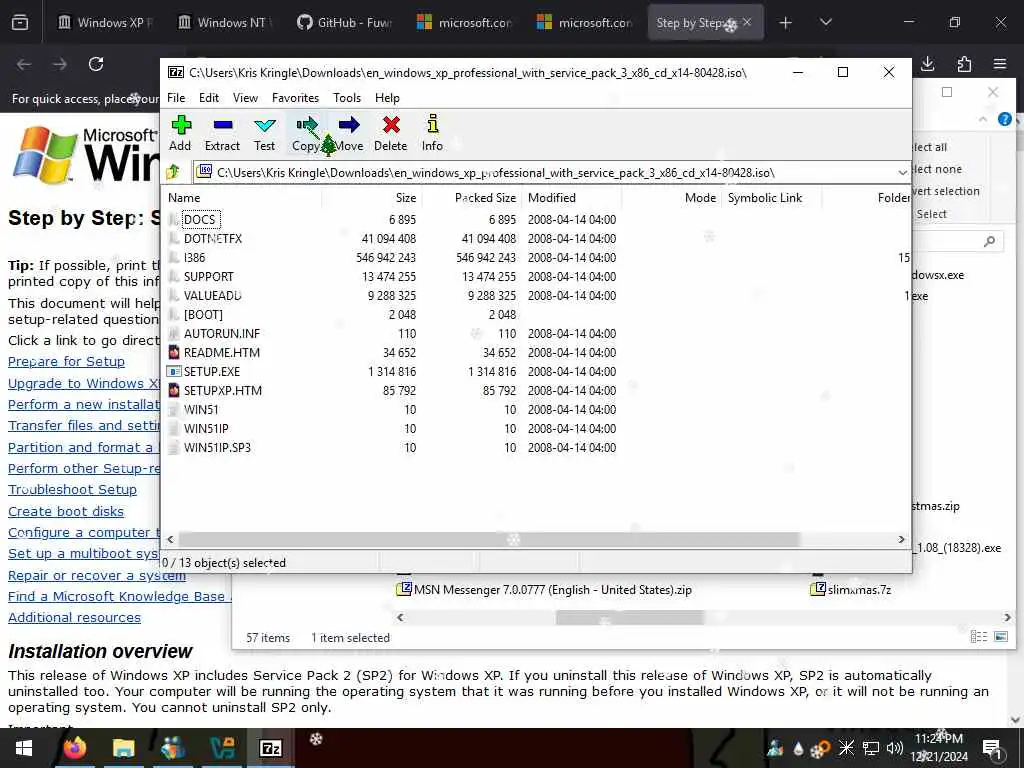The height and width of the screenshot is (768, 1024).
Task: Open the Troubleshoot Setup link
Action: click(72, 490)
